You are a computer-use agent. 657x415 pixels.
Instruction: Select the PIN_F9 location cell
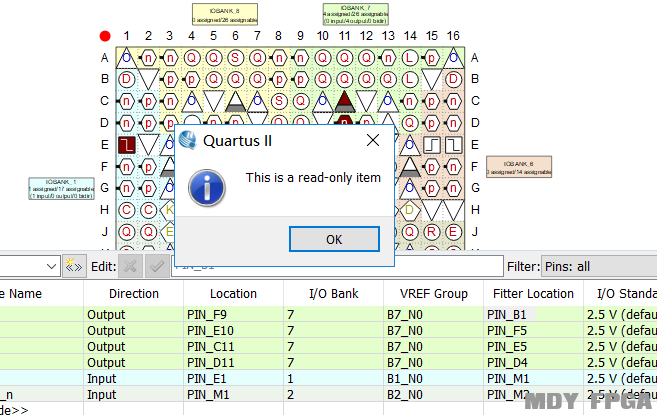pyautogui.click(x=233, y=315)
